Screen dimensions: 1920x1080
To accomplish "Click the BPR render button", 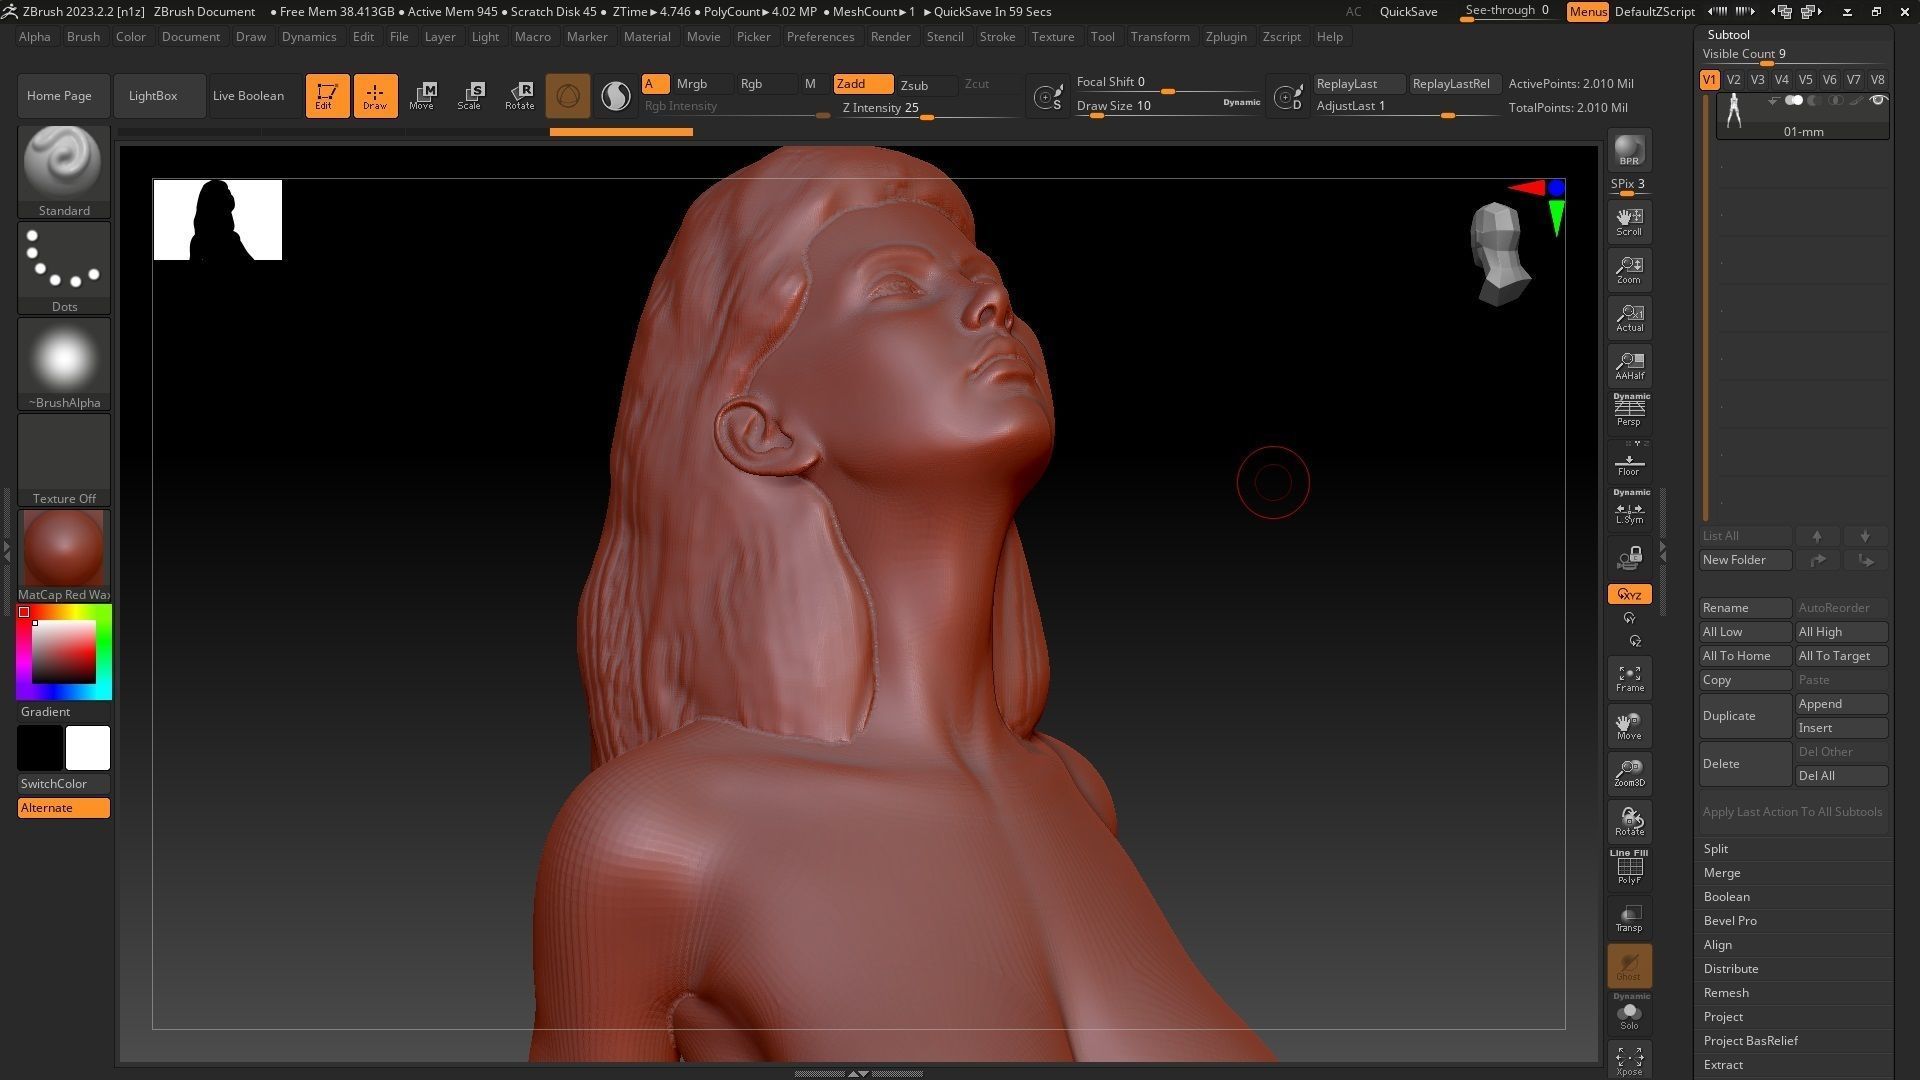I will 1629,150.
